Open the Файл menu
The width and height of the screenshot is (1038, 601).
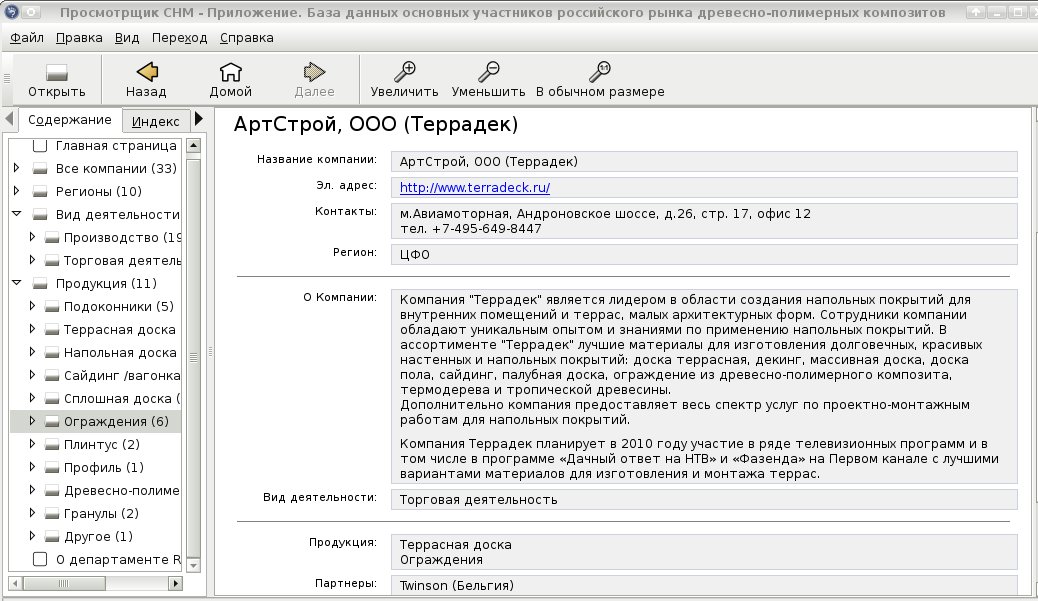pyautogui.click(x=27, y=38)
